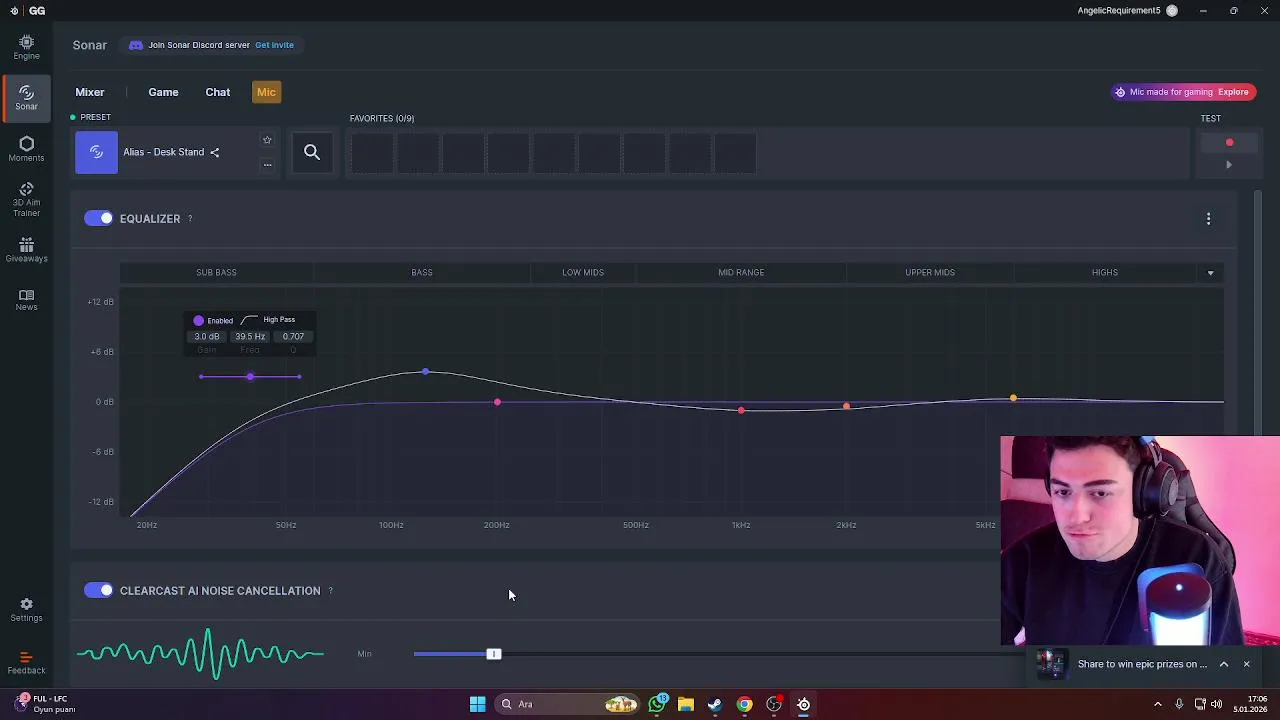The width and height of the screenshot is (1280, 720).
Task: Open the Feedback panel
Action: pyautogui.click(x=26, y=663)
